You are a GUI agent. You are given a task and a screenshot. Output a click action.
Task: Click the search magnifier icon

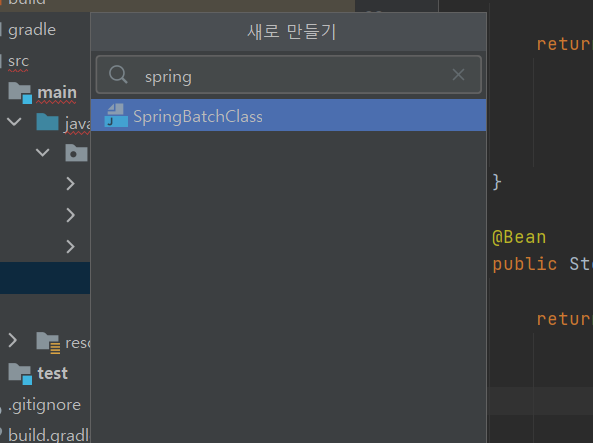(x=118, y=75)
